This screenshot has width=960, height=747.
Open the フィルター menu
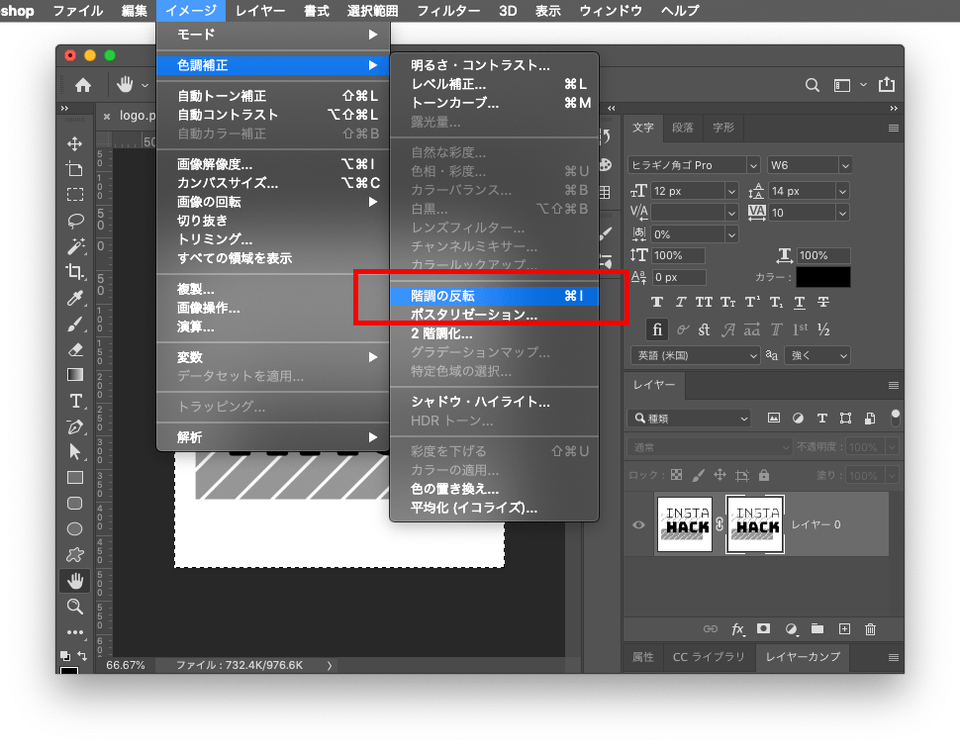point(448,10)
